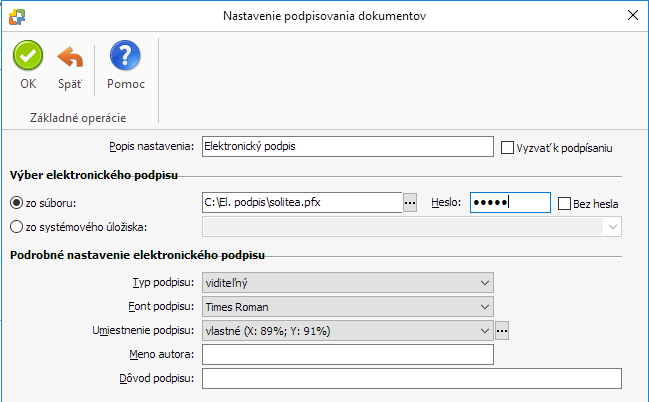
Task: Click the Meno autora input field
Action: coord(348,355)
